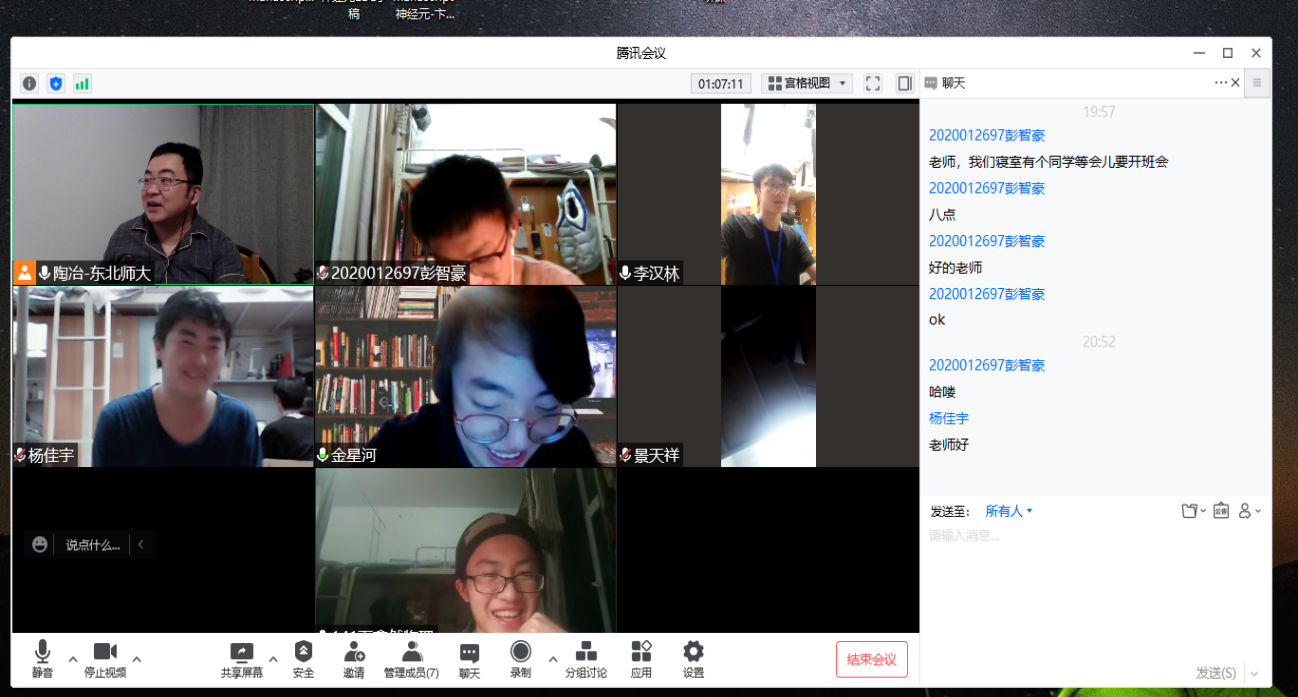Click chat message ok
The height and width of the screenshot is (697, 1298).
tap(937, 320)
